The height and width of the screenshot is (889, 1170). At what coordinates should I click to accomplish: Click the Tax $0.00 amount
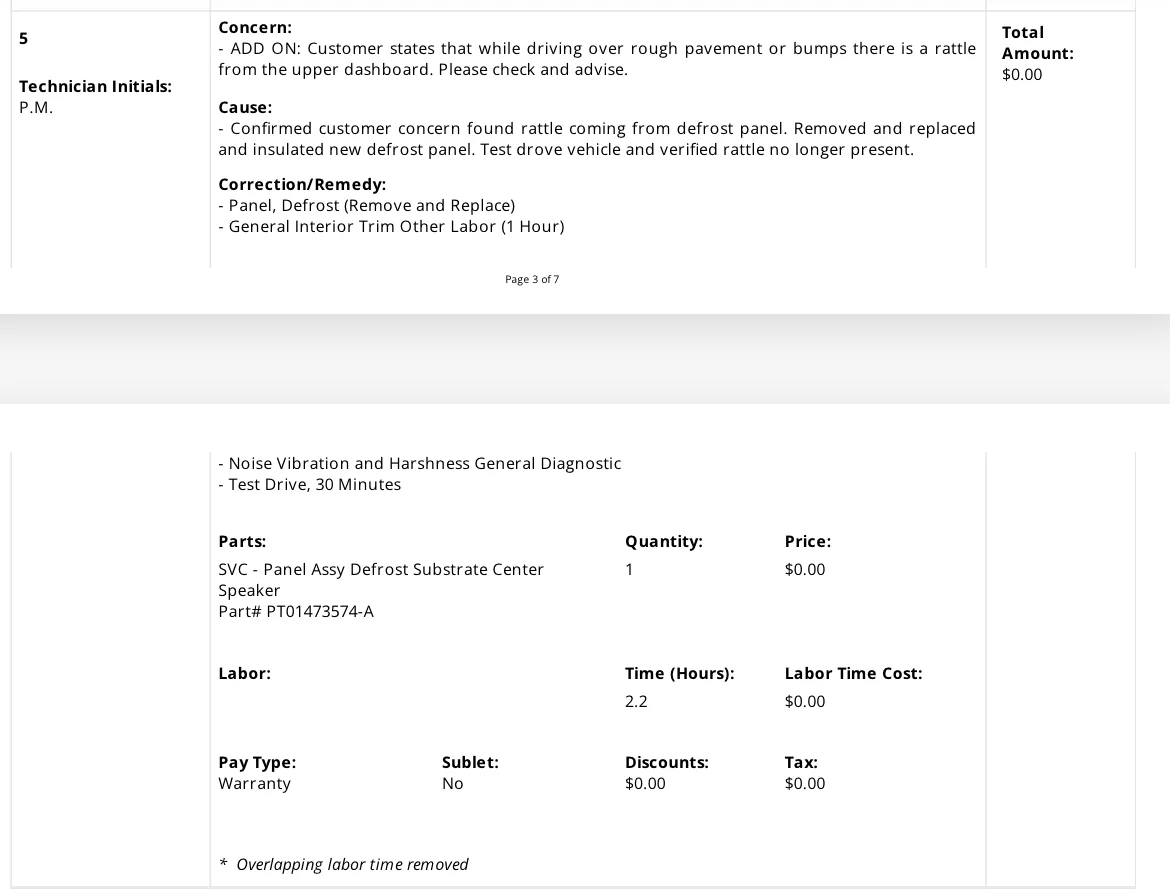pos(804,784)
